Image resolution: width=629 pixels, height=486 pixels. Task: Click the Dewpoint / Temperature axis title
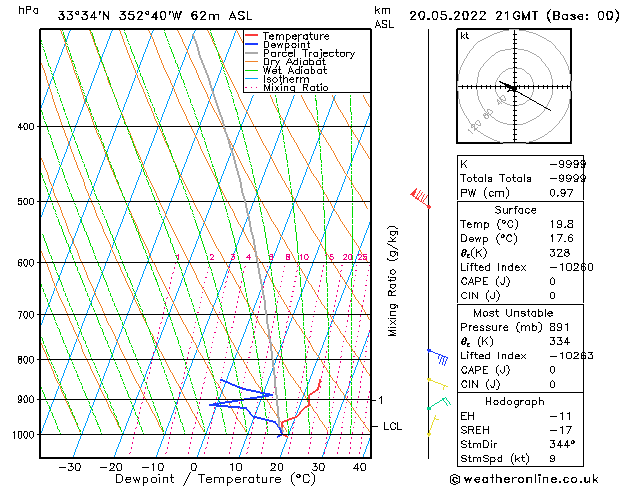(215, 479)
